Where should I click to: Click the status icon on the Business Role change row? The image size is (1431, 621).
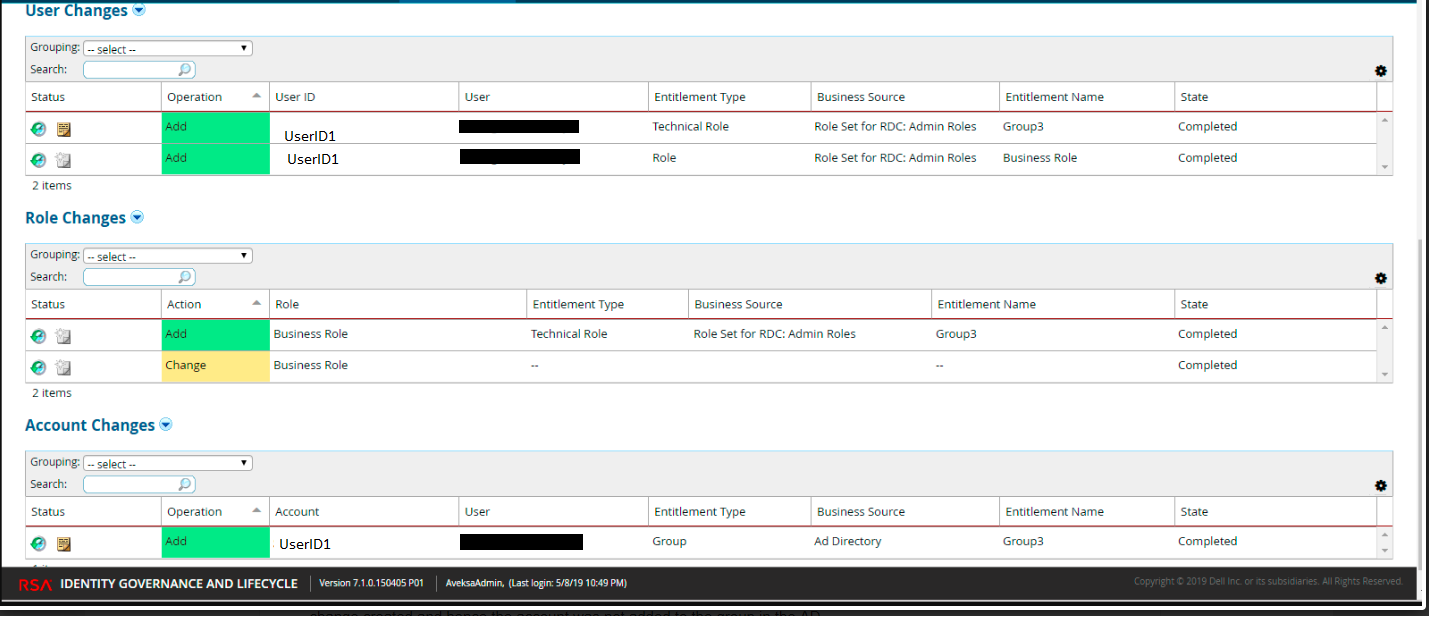(38, 366)
